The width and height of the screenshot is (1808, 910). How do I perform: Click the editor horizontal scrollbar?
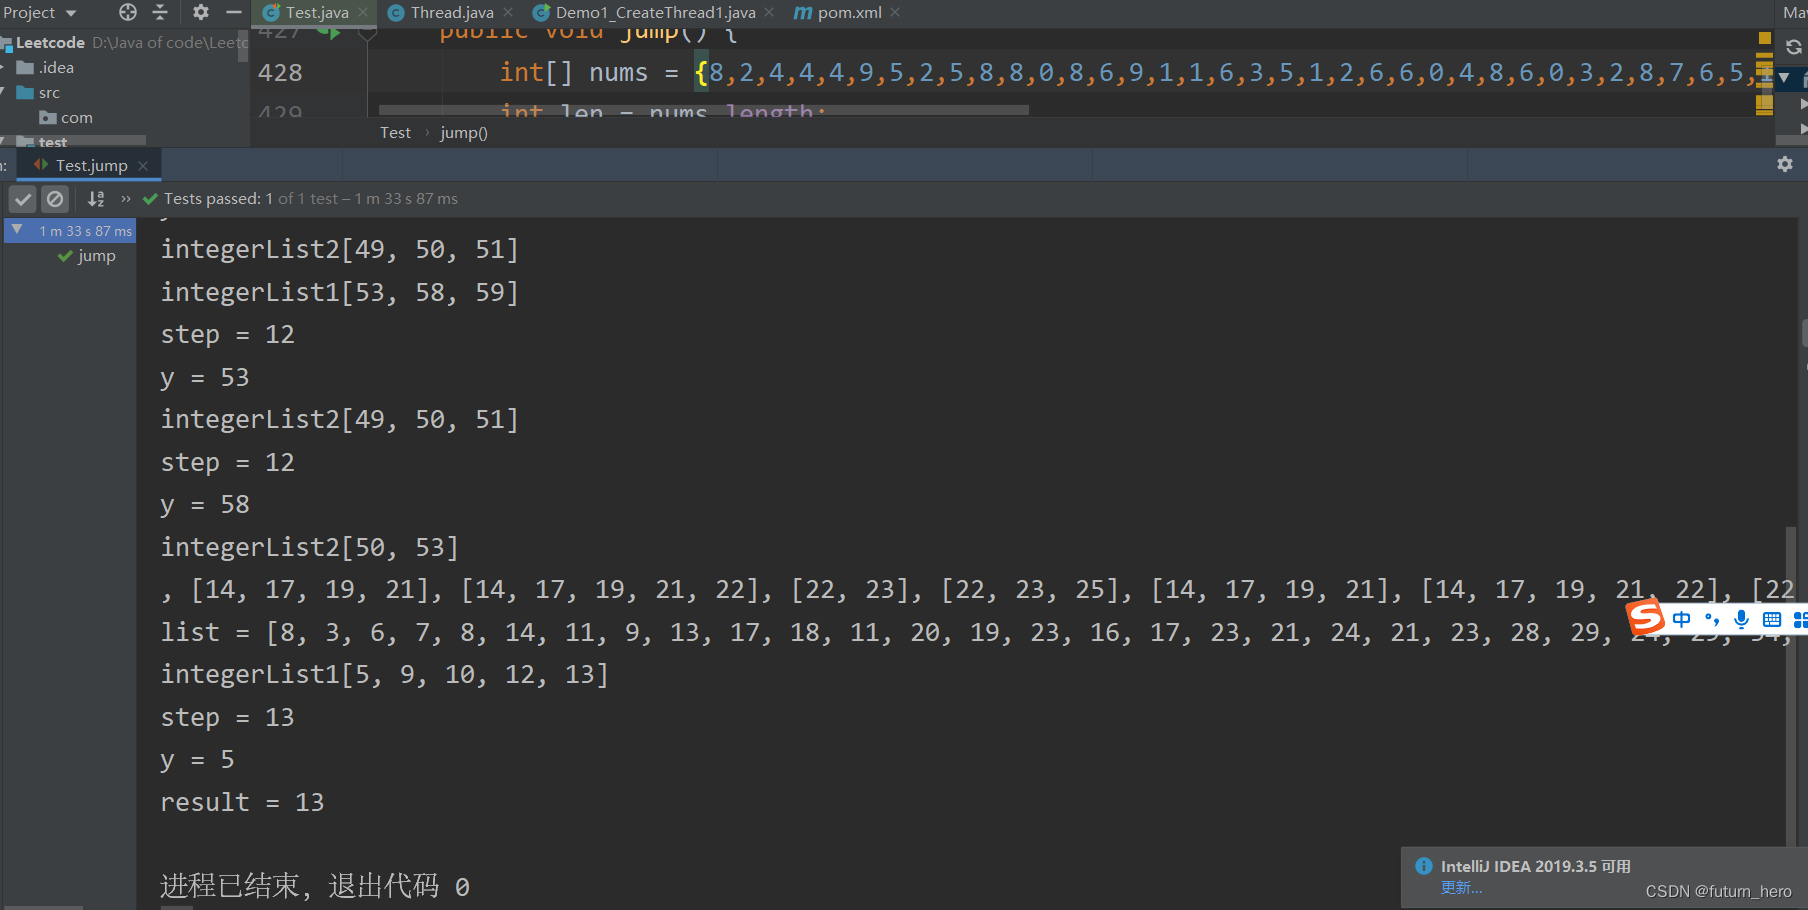click(703, 110)
